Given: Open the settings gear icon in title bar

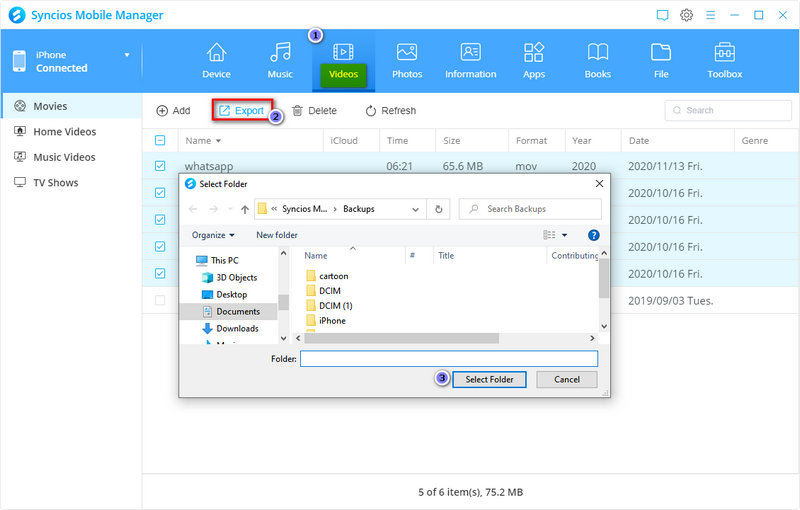Looking at the screenshot, I should pyautogui.click(x=686, y=15).
